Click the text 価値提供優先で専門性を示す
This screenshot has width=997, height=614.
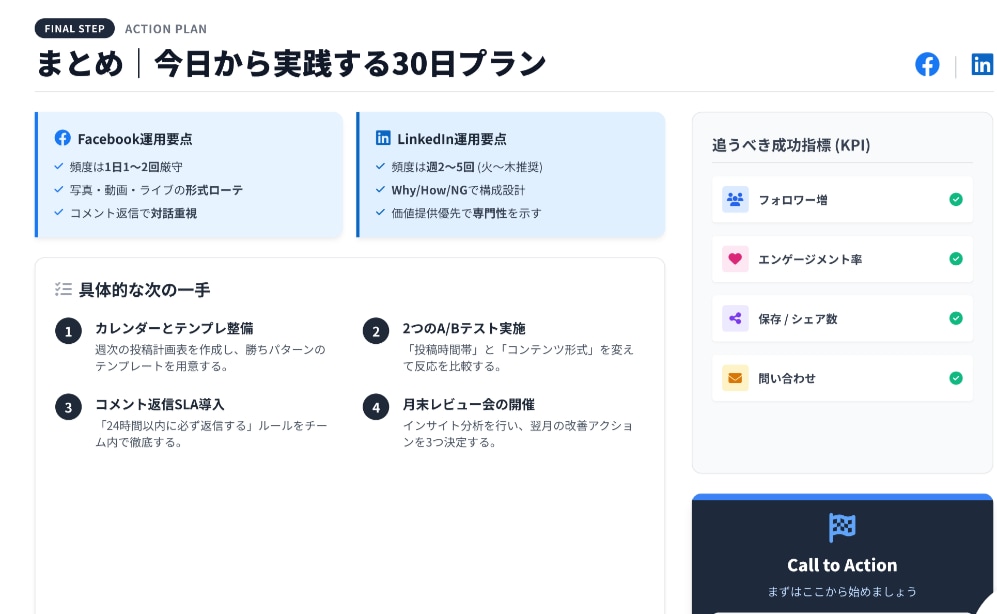(466, 213)
